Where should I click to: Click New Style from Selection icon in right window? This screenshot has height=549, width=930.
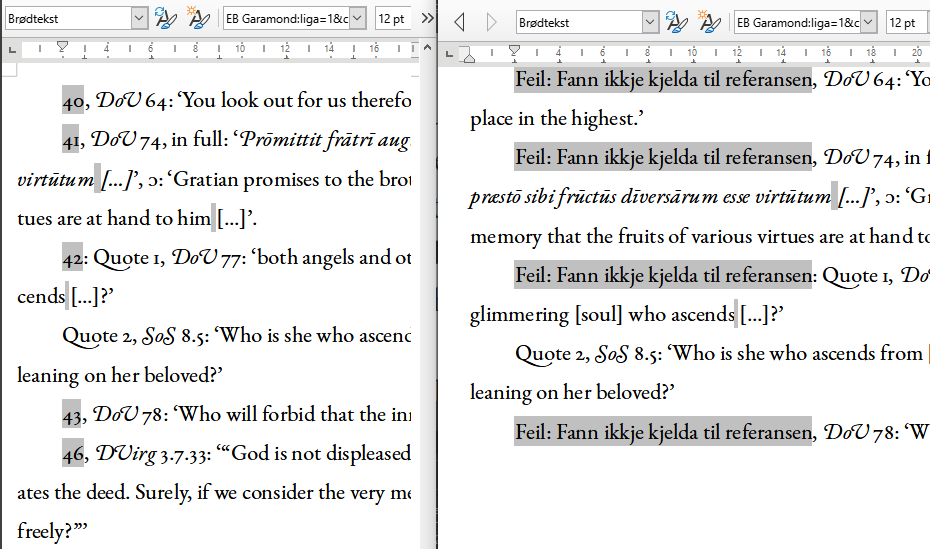709,22
